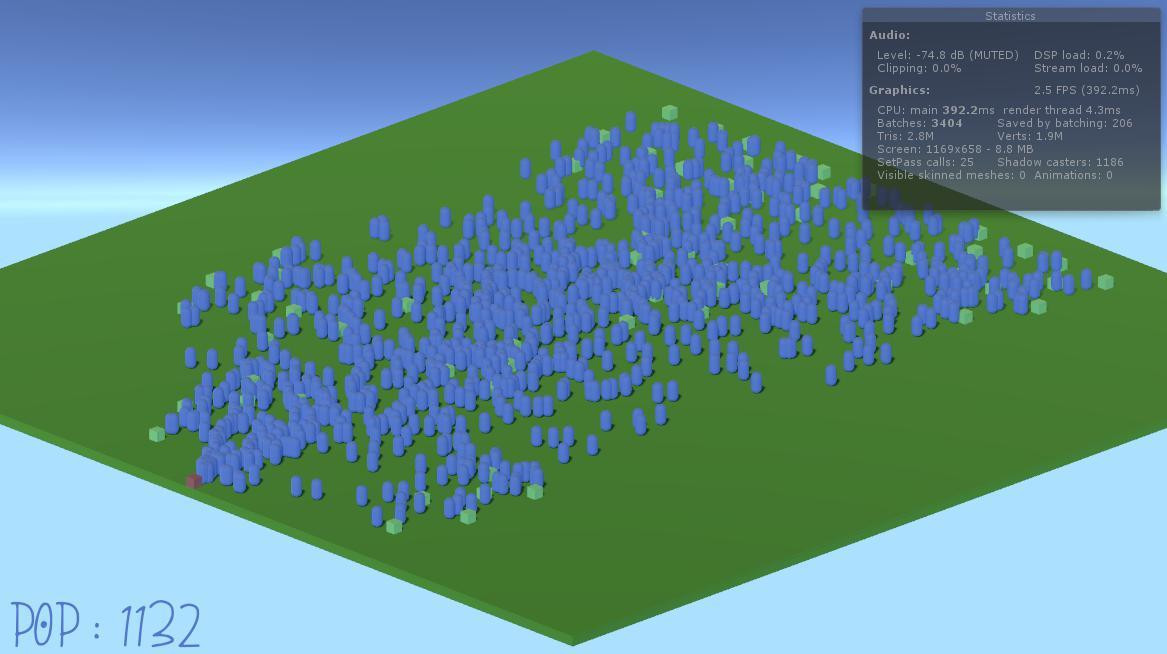Click the SetPass calls: 25 entry

tap(925, 162)
